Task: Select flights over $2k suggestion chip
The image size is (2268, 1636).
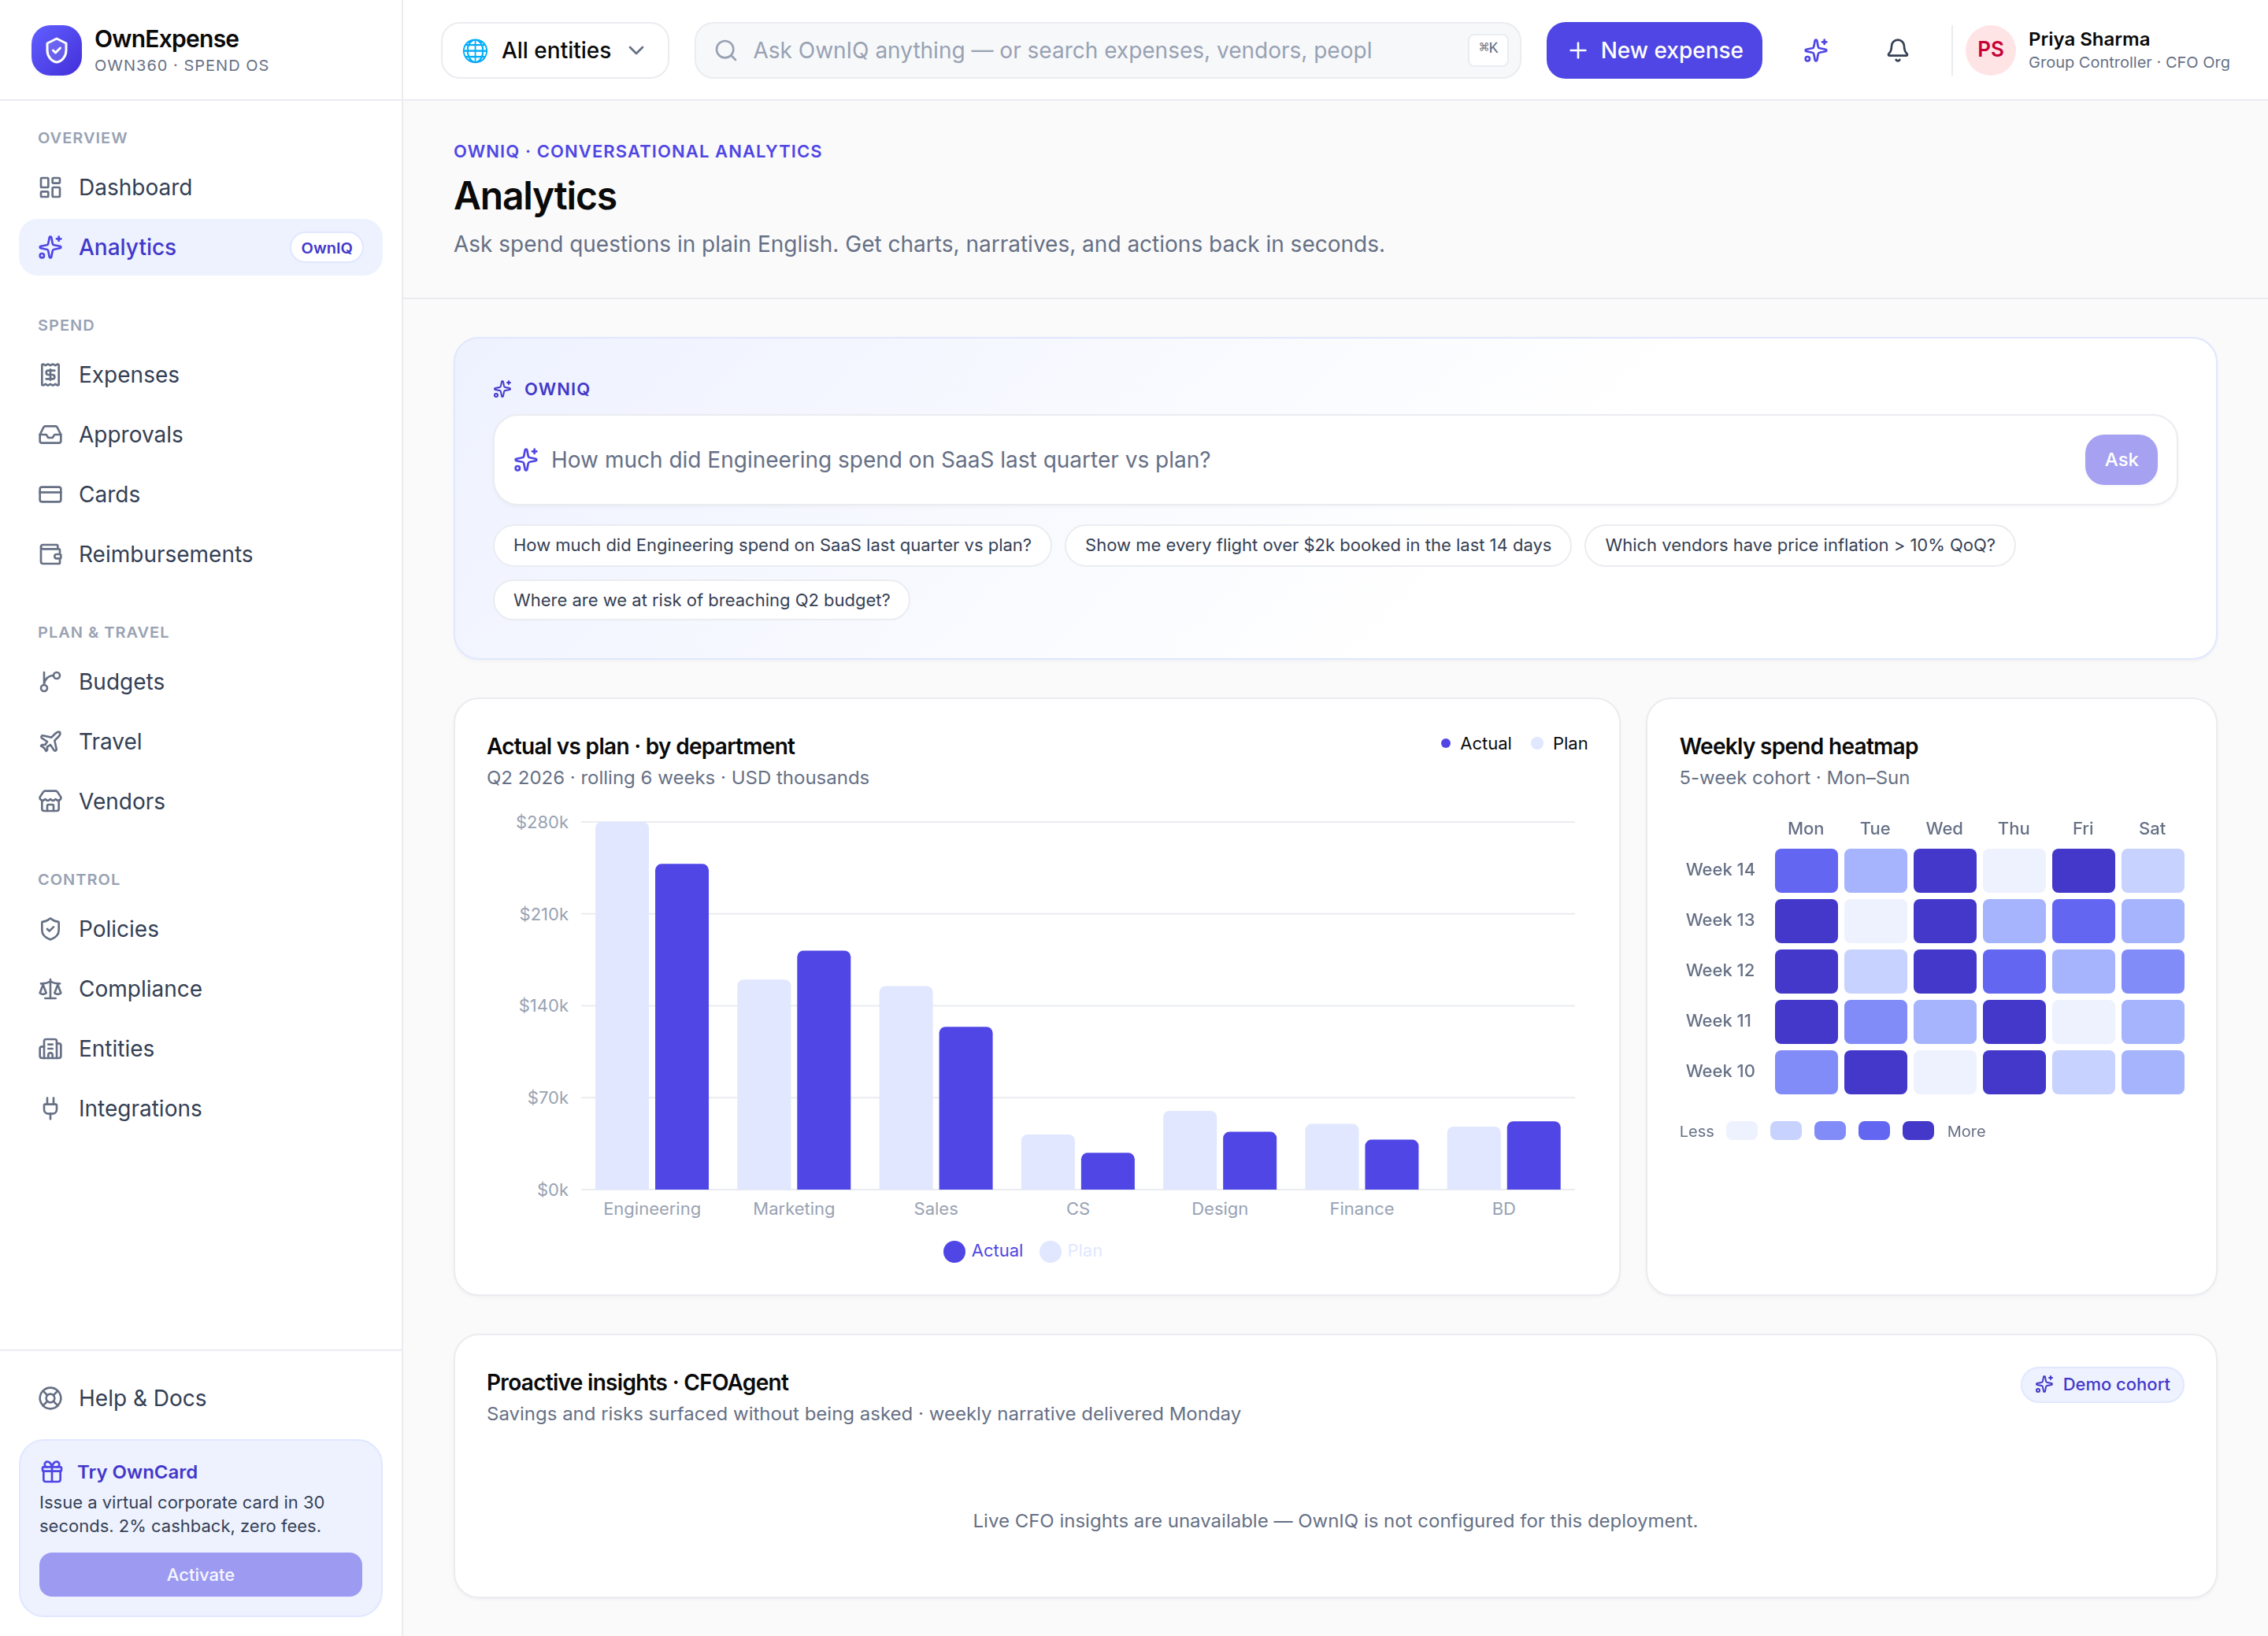Action: [x=1318, y=545]
